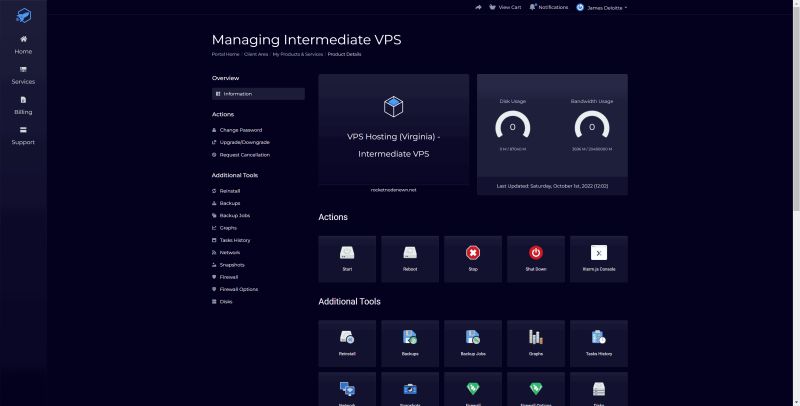Click the red Stop action tile

pos(473,259)
